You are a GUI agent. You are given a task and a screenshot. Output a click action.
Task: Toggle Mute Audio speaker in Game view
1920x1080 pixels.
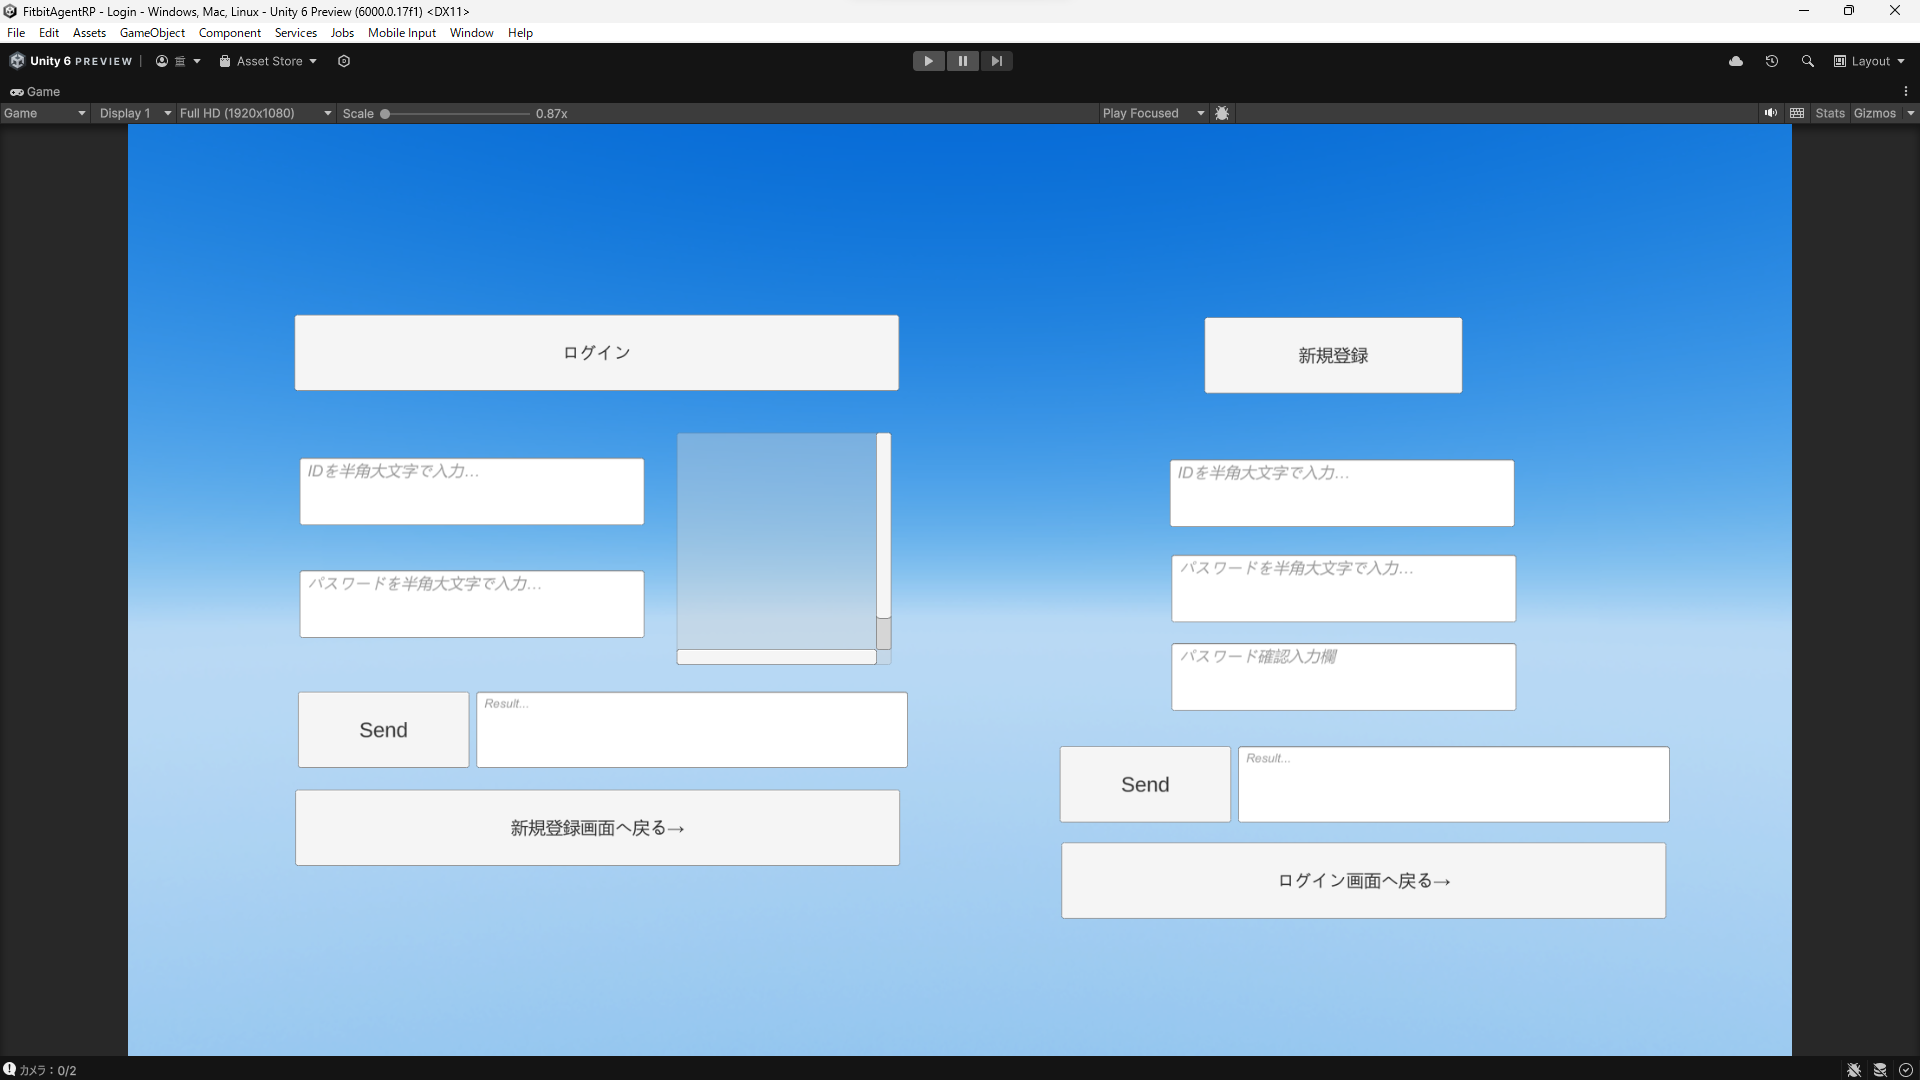(1771, 113)
